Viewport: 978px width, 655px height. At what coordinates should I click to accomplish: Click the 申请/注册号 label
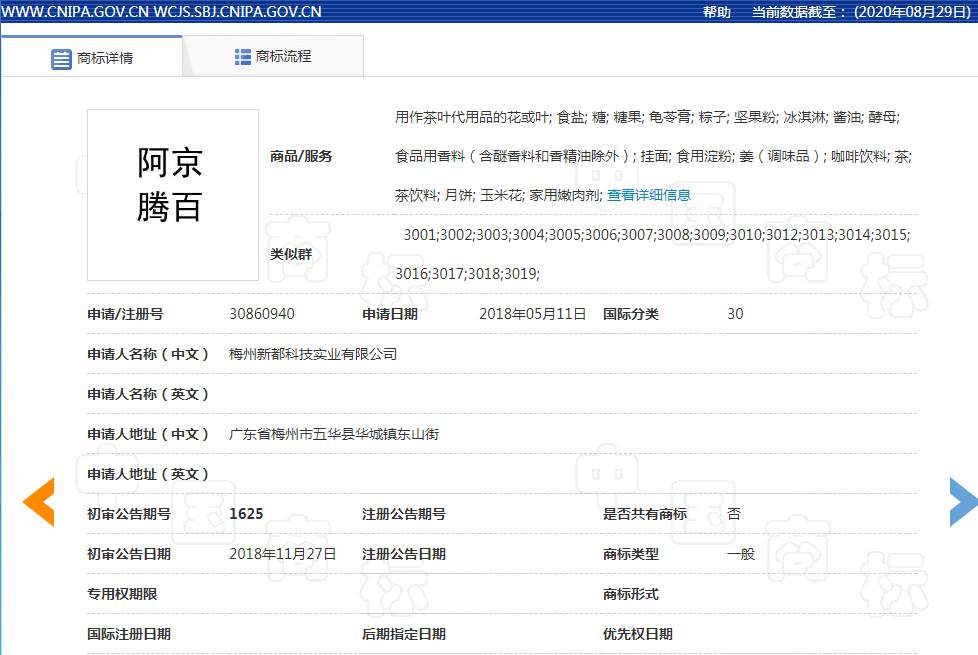[125, 314]
